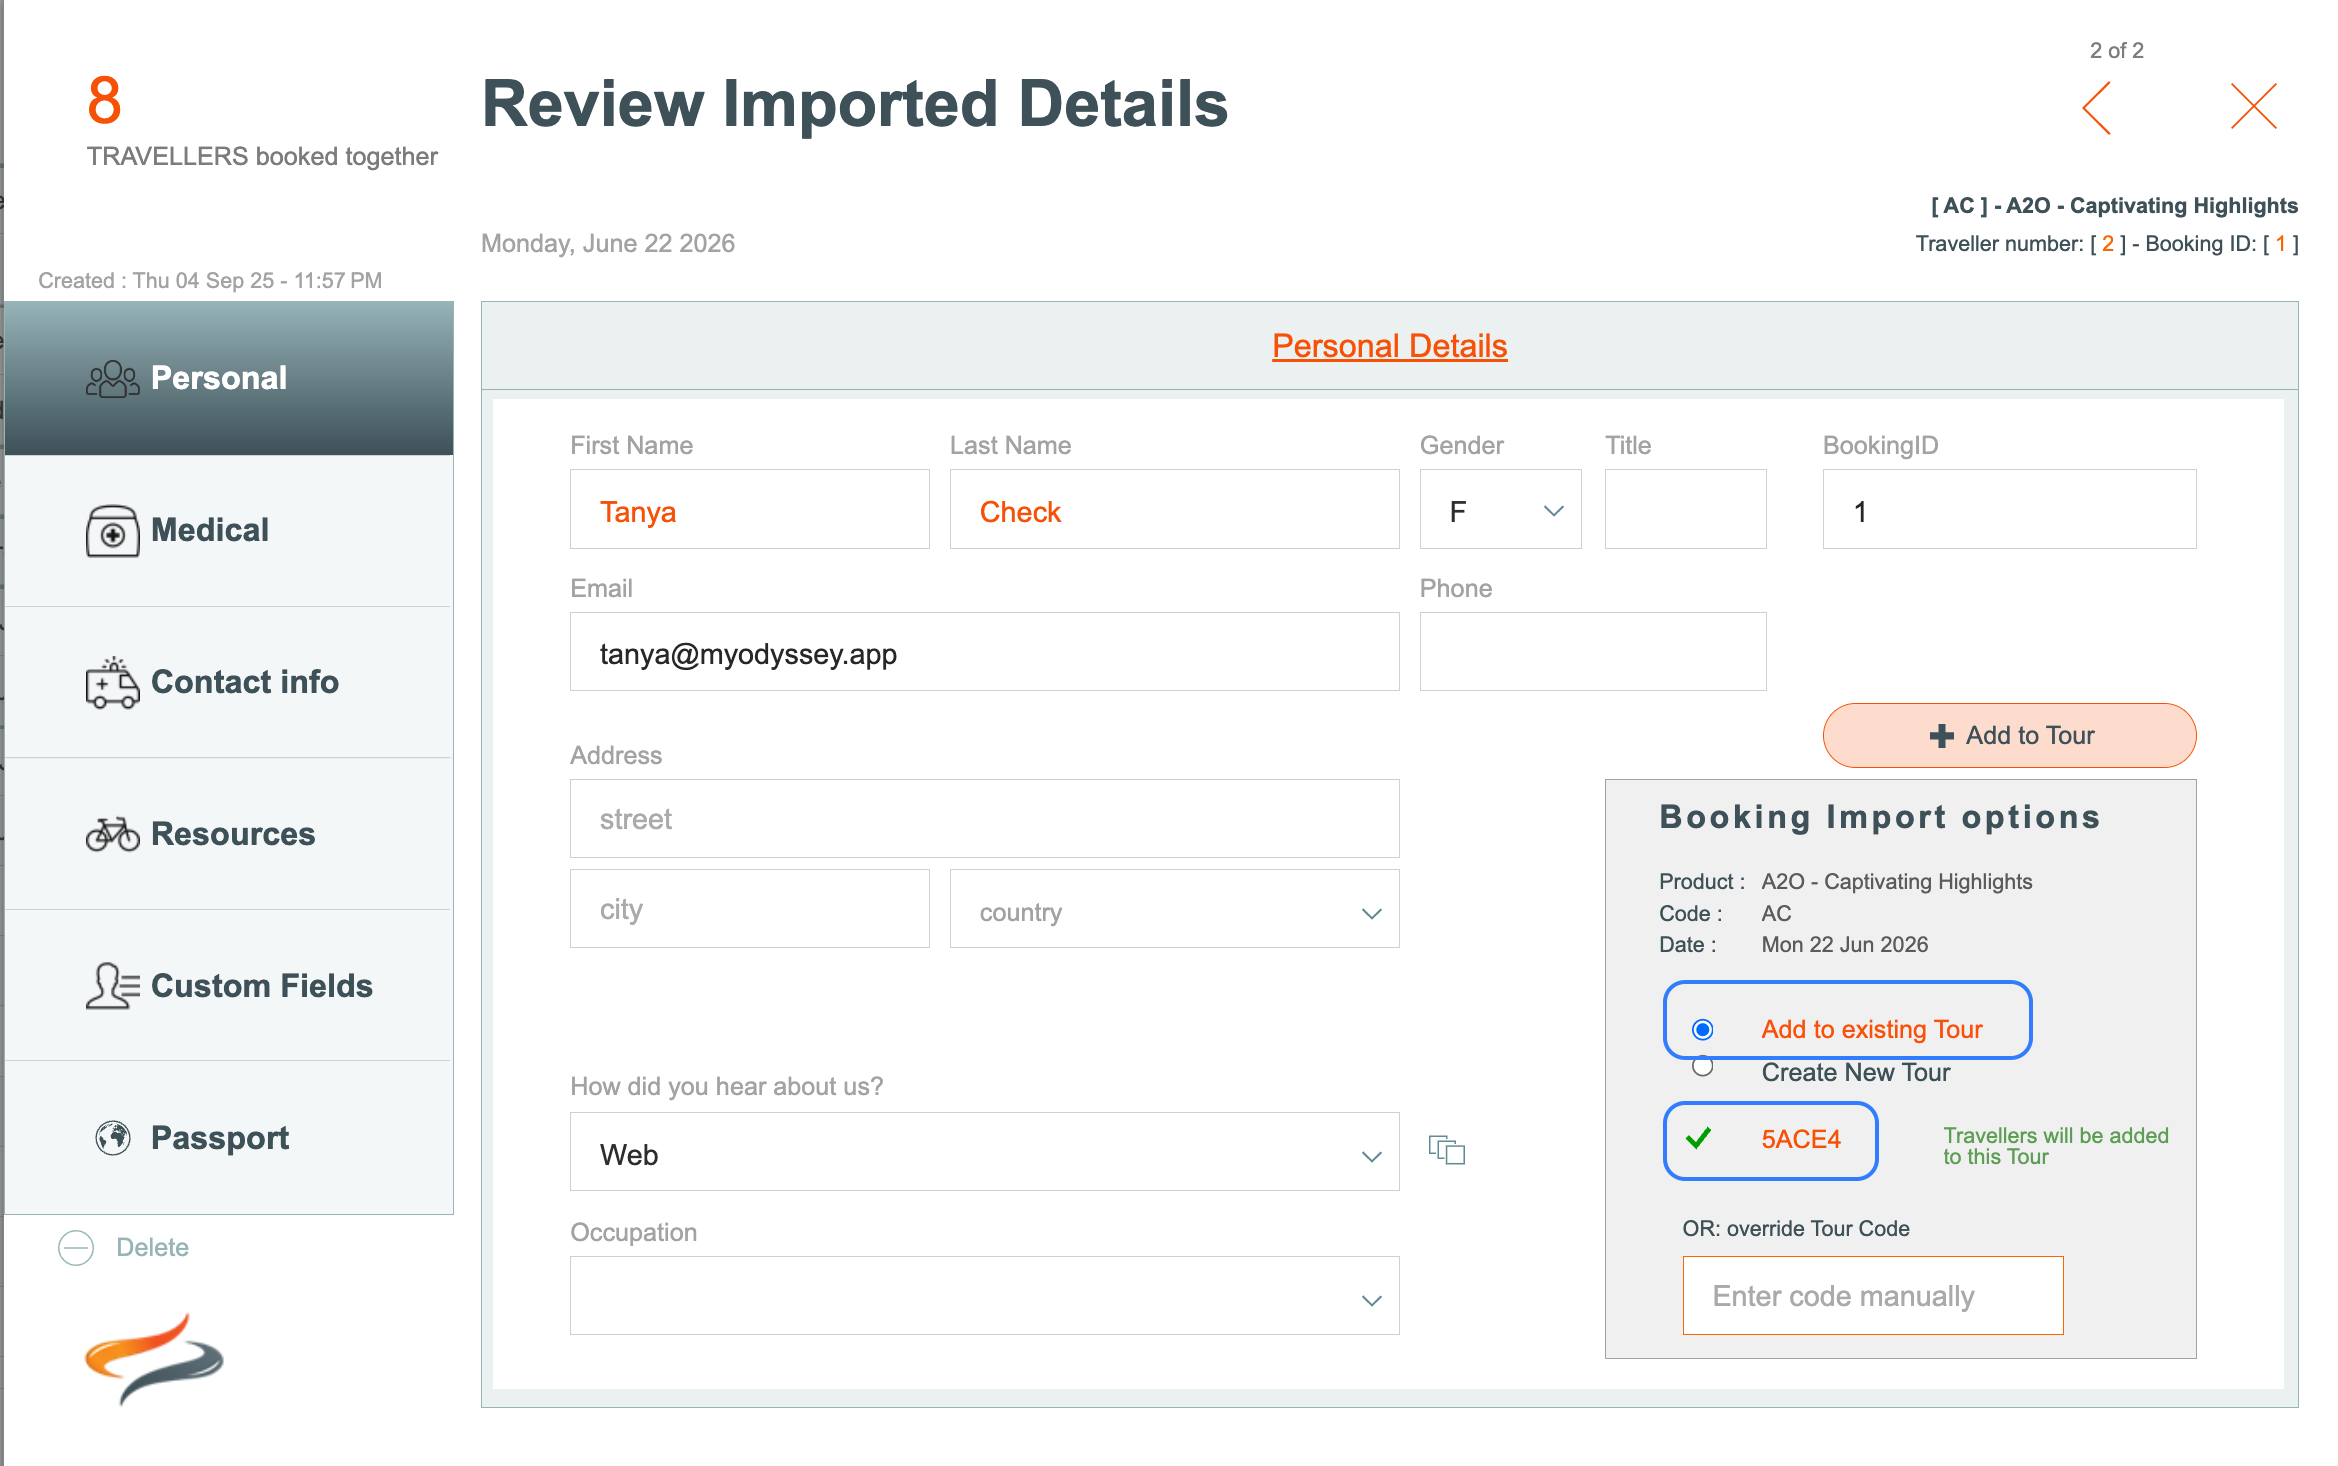Select the Add to existing Tour radio
This screenshot has width=2338, height=1466.
[x=1702, y=1029]
